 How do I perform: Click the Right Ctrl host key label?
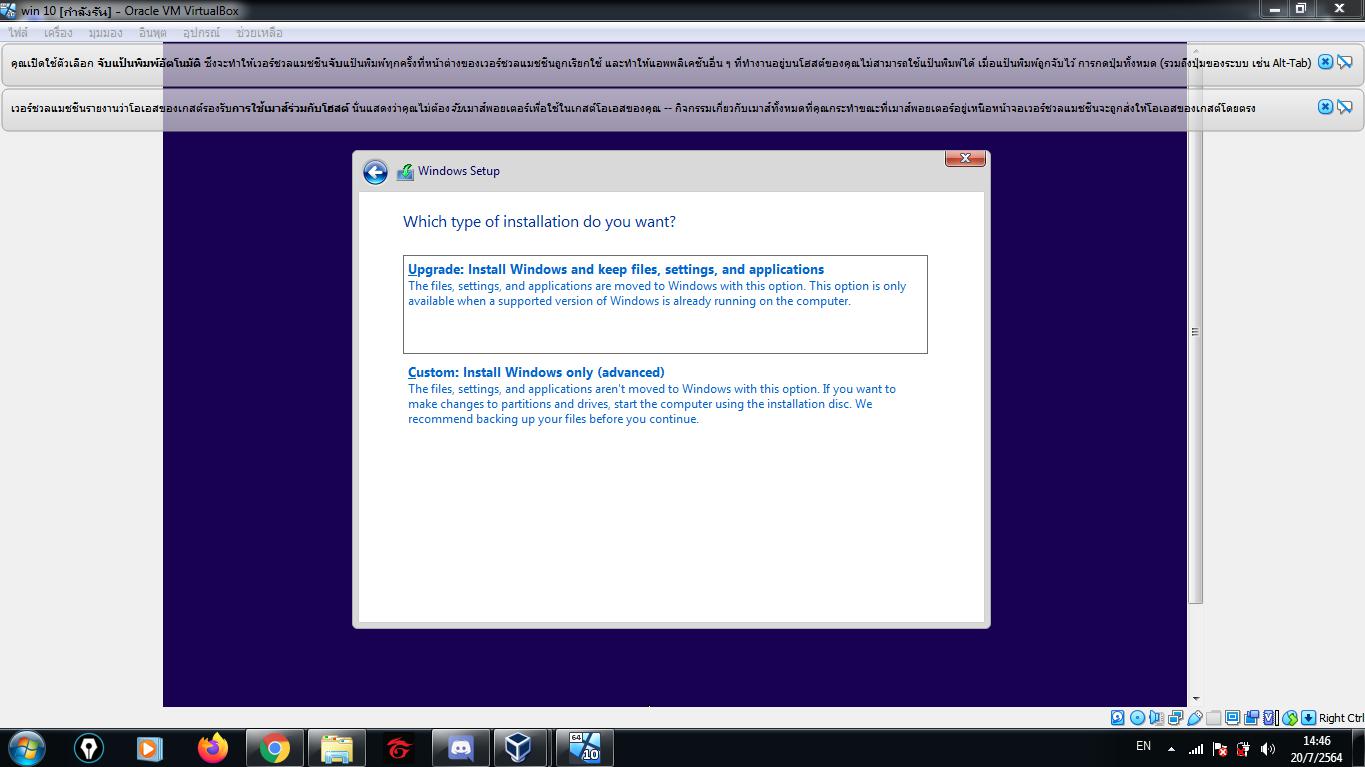(x=1341, y=718)
